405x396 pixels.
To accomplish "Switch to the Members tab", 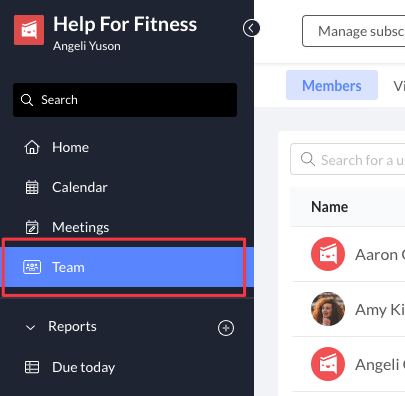I will pyautogui.click(x=332, y=85).
